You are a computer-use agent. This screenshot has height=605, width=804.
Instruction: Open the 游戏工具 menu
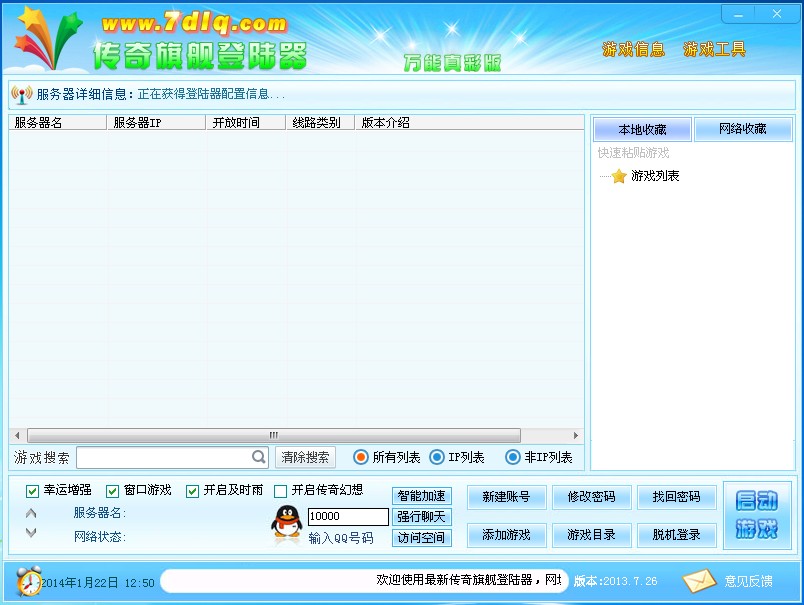click(x=714, y=49)
